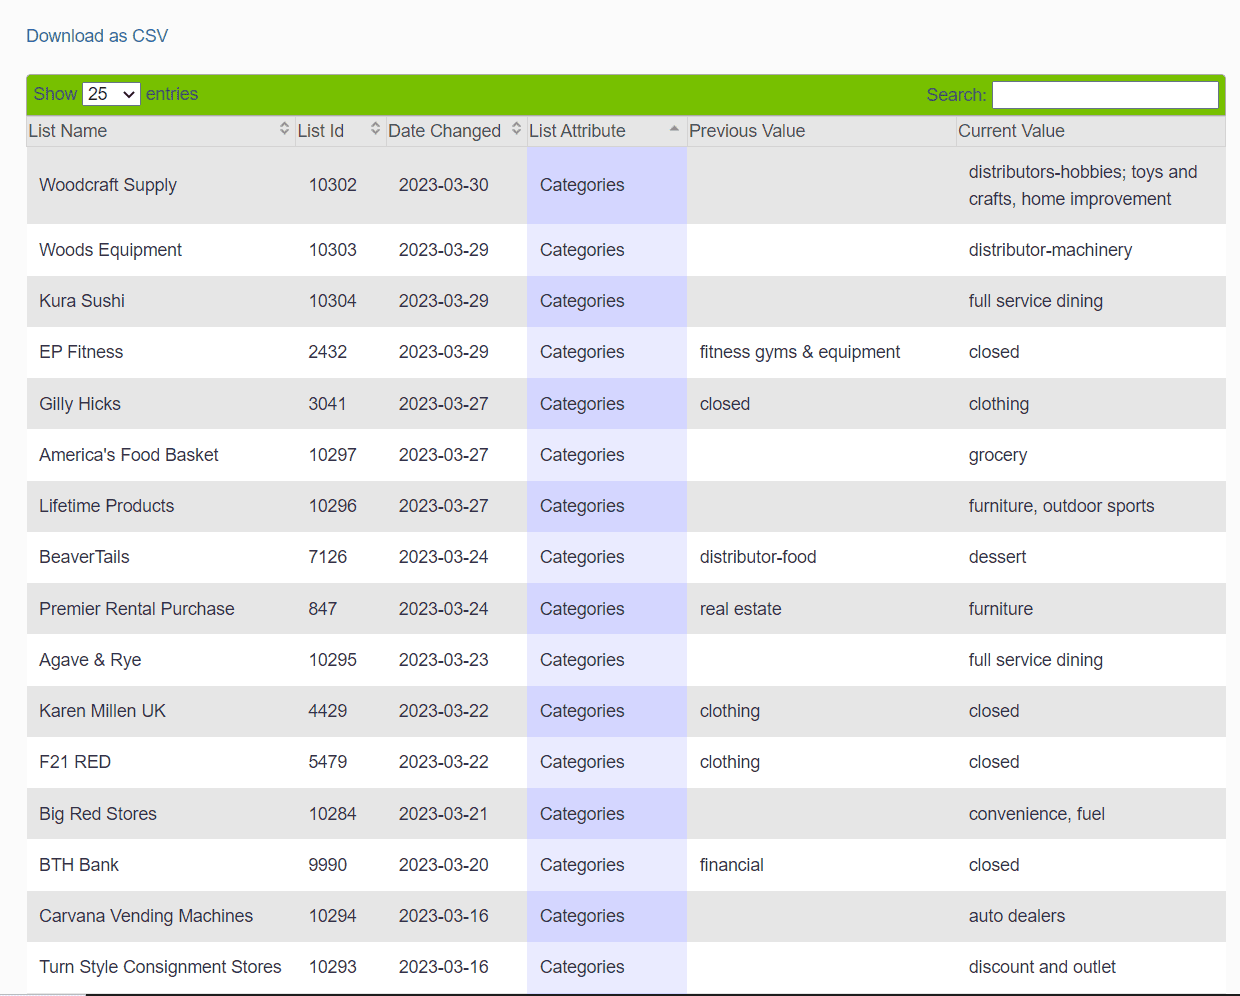The width and height of the screenshot is (1240, 996).
Task: Select the Woods Equipment list name
Action: click(x=110, y=250)
